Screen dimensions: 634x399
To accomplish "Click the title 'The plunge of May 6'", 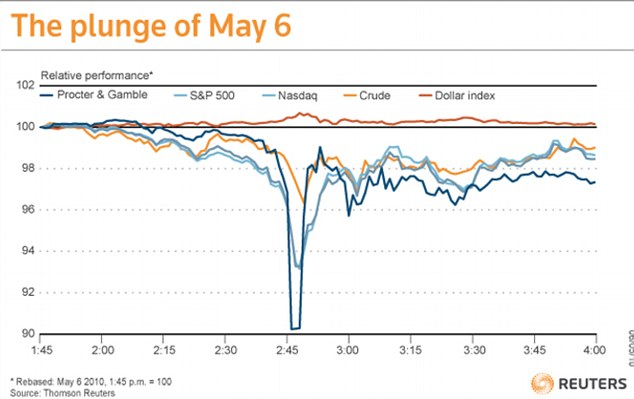I will [151, 25].
